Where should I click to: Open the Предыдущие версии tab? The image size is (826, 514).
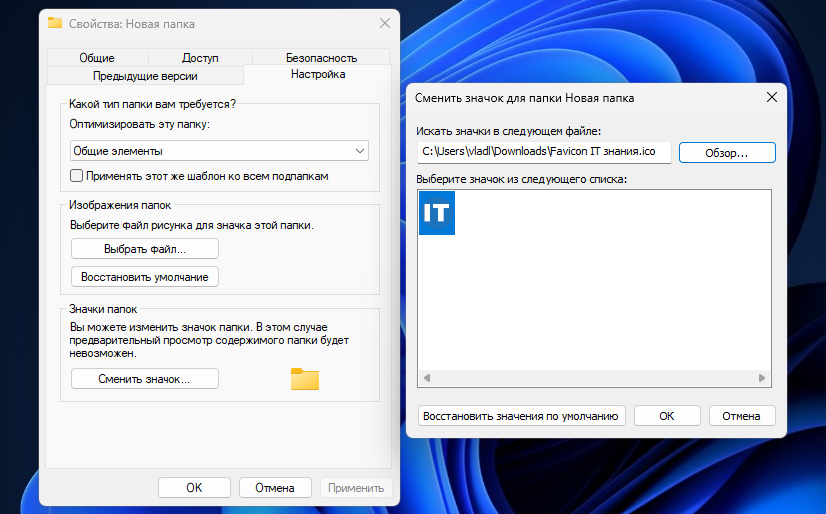click(x=145, y=76)
